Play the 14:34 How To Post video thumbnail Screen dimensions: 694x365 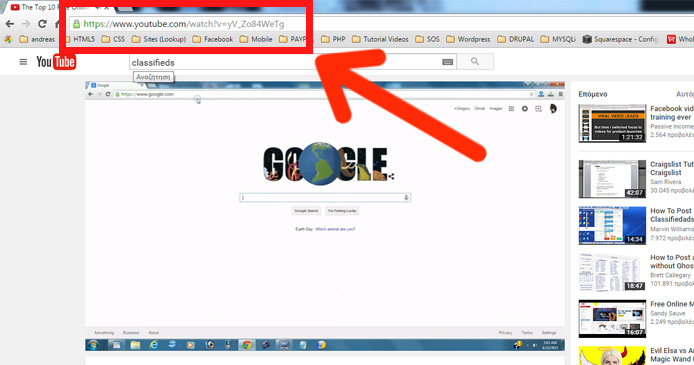(612, 226)
